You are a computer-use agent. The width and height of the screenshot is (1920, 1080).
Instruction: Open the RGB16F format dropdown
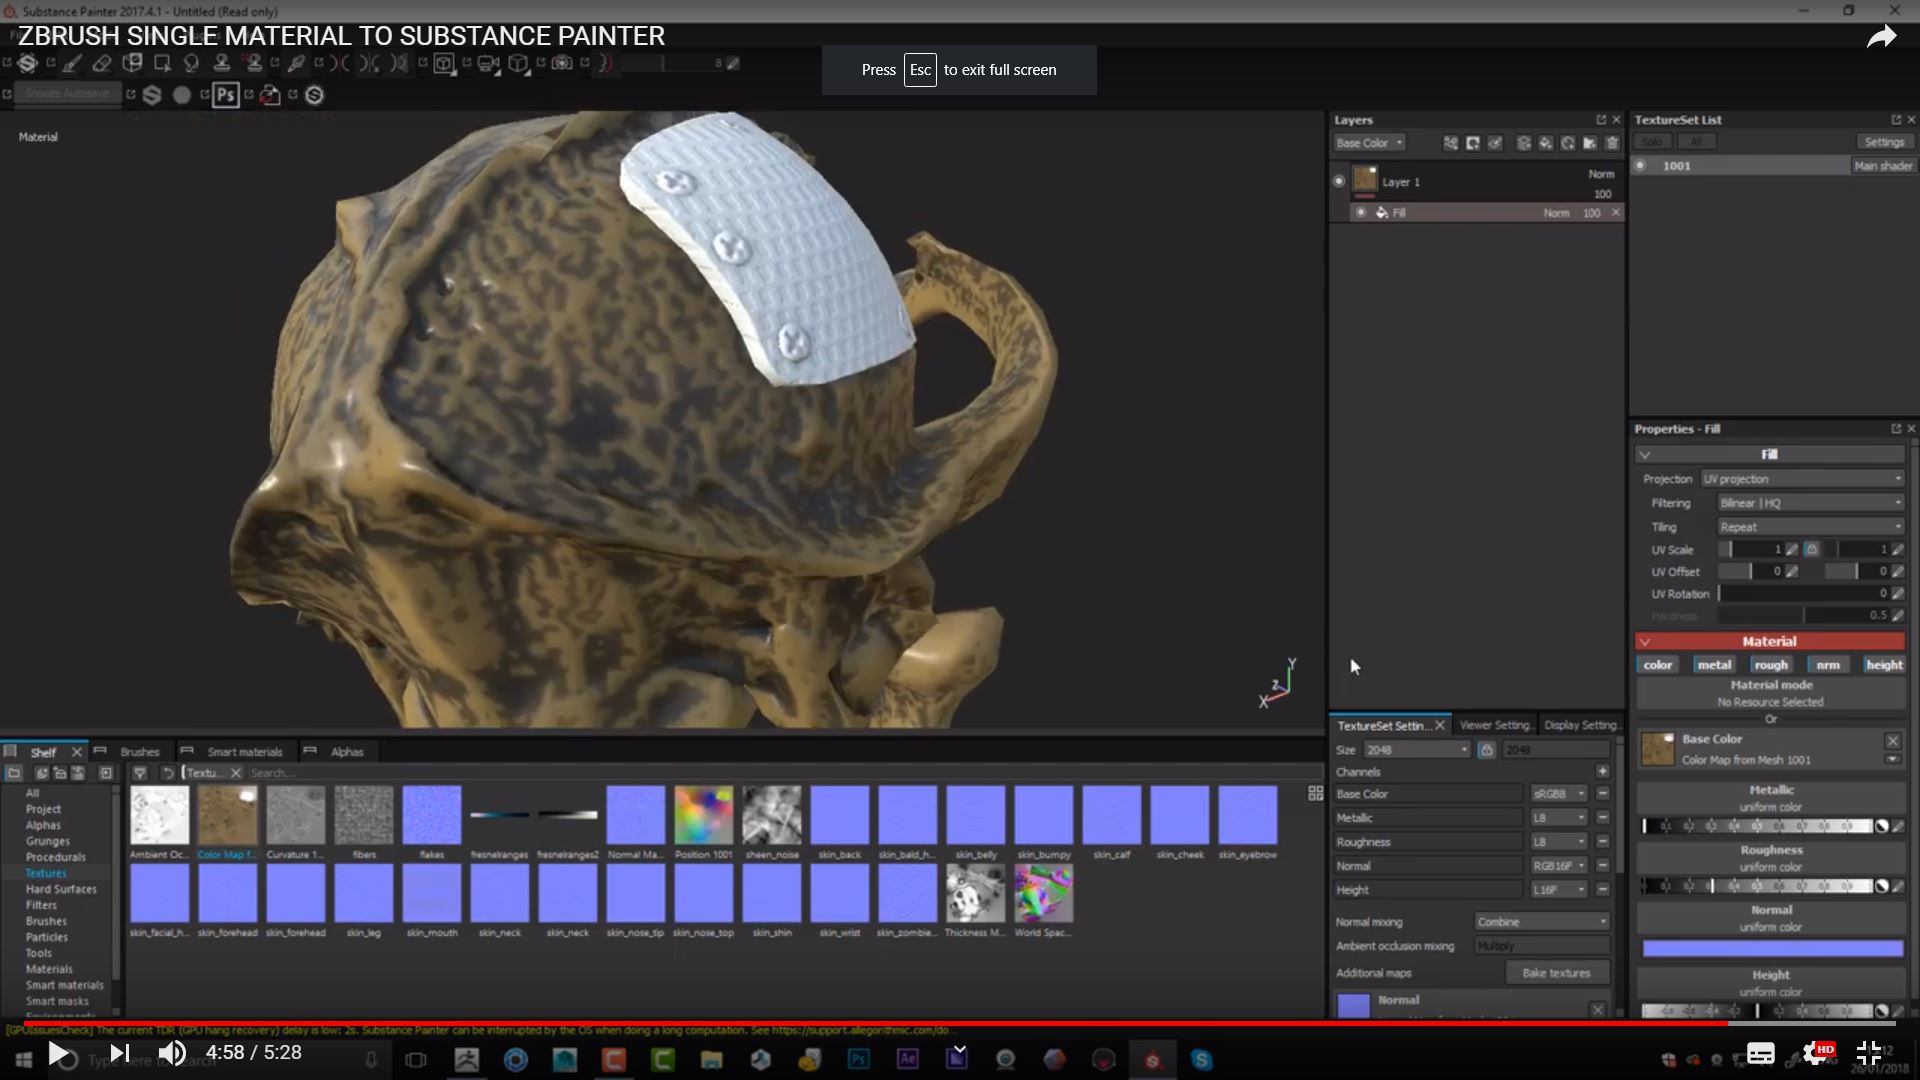(x=1559, y=866)
